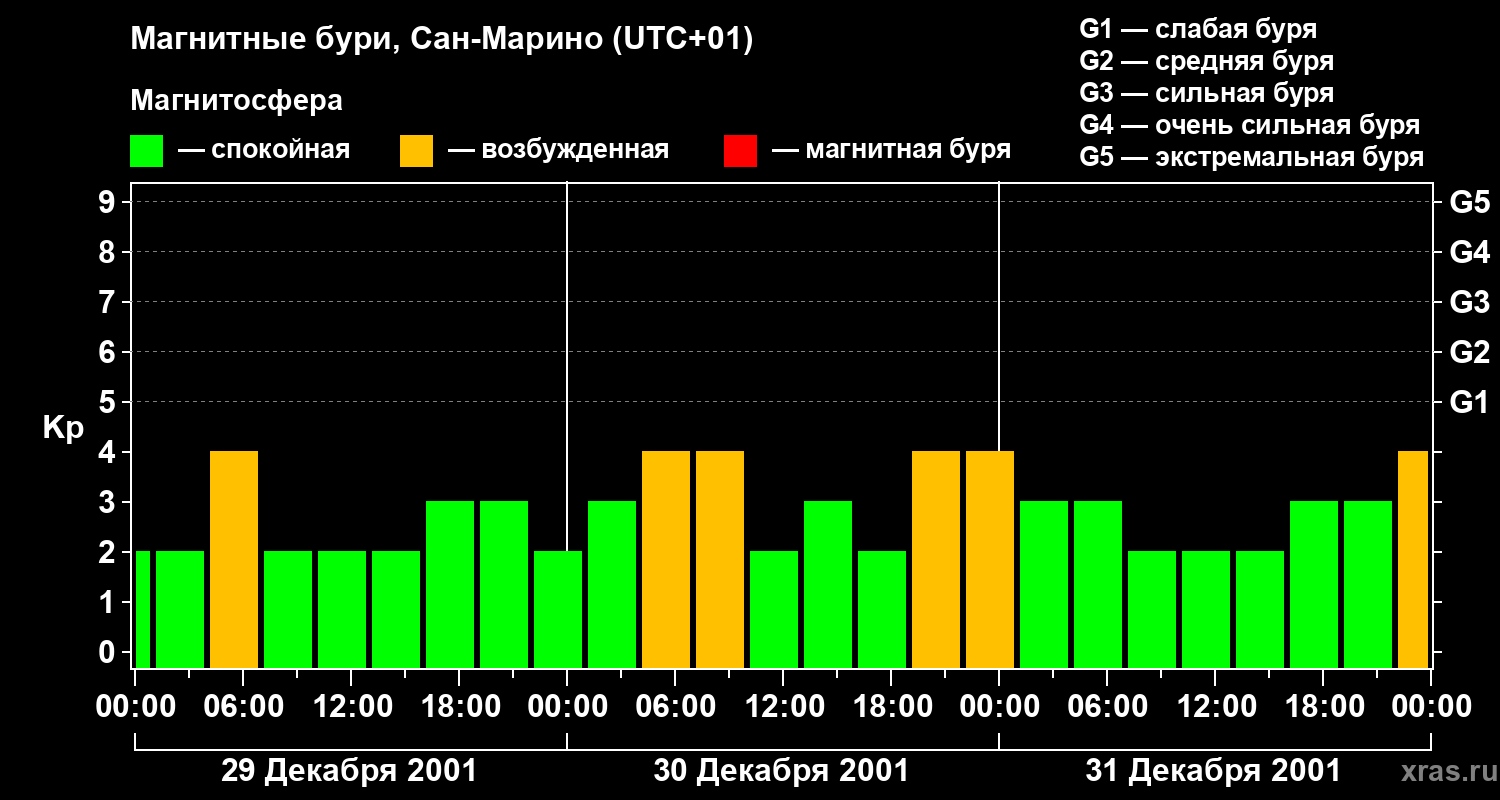This screenshot has width=1500, height=800.
Task: Click the right-axis 'G4' level label
Action: click(1469, 252)
